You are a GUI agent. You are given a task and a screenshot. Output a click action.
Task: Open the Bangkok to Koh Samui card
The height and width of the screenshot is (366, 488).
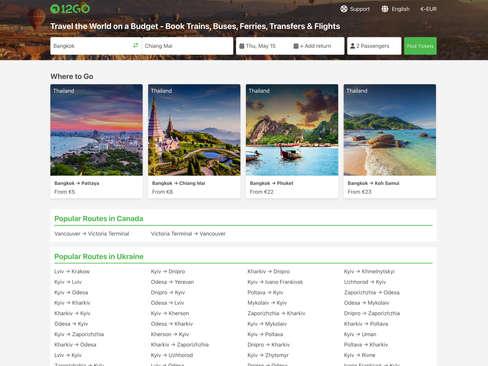pos(390,141)
